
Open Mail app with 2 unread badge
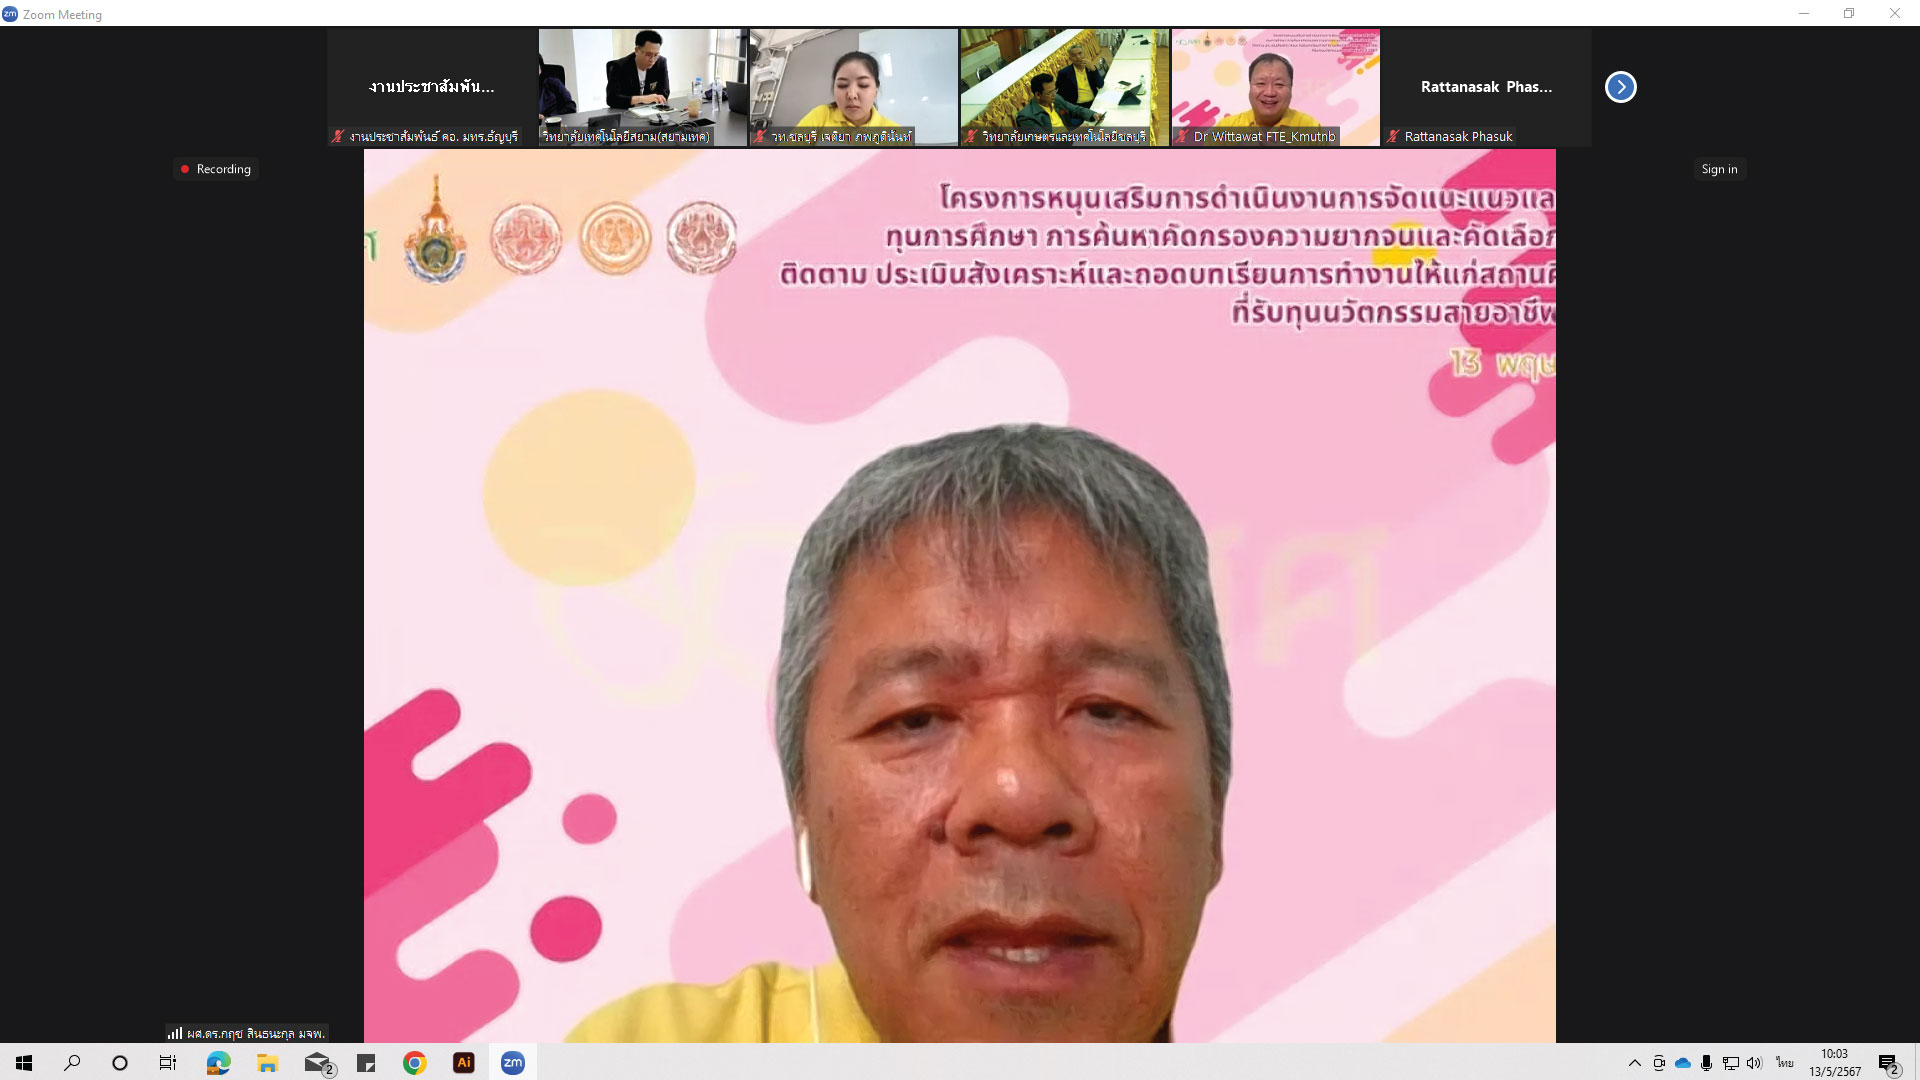point(318,1063)
